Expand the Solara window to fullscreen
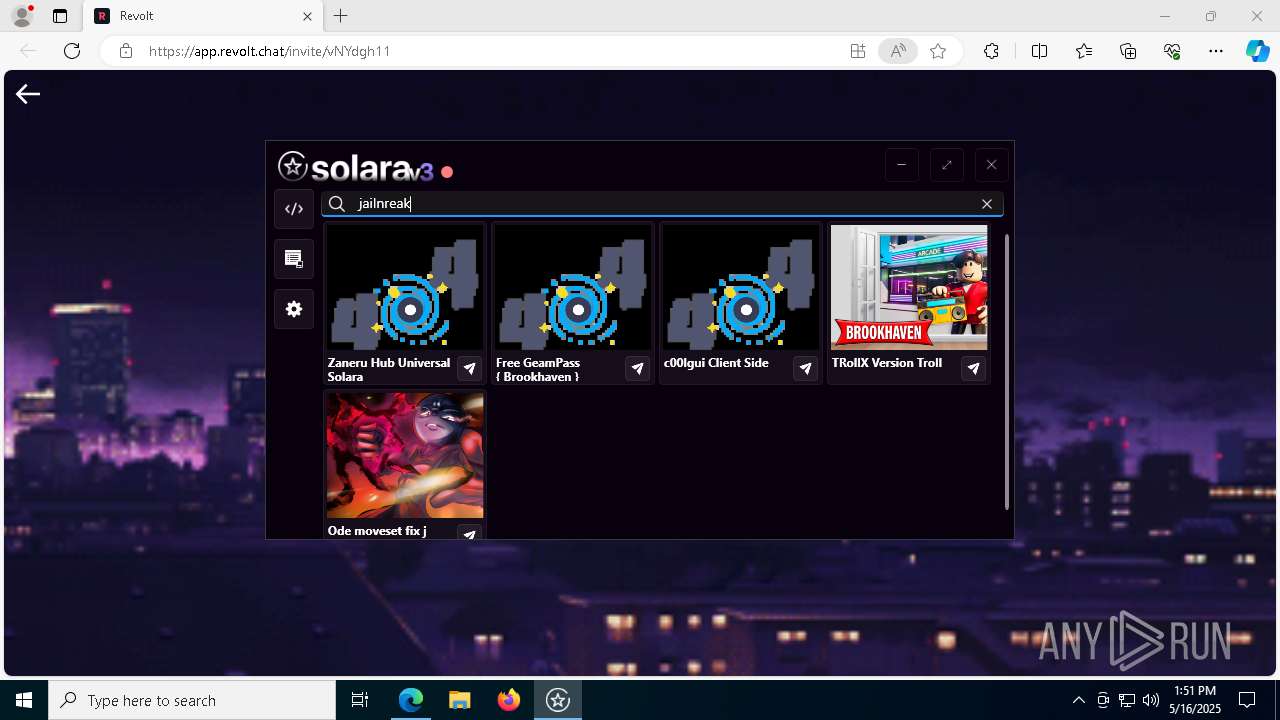This screenshot has width=1280, height=720. (x=946, y=165)
